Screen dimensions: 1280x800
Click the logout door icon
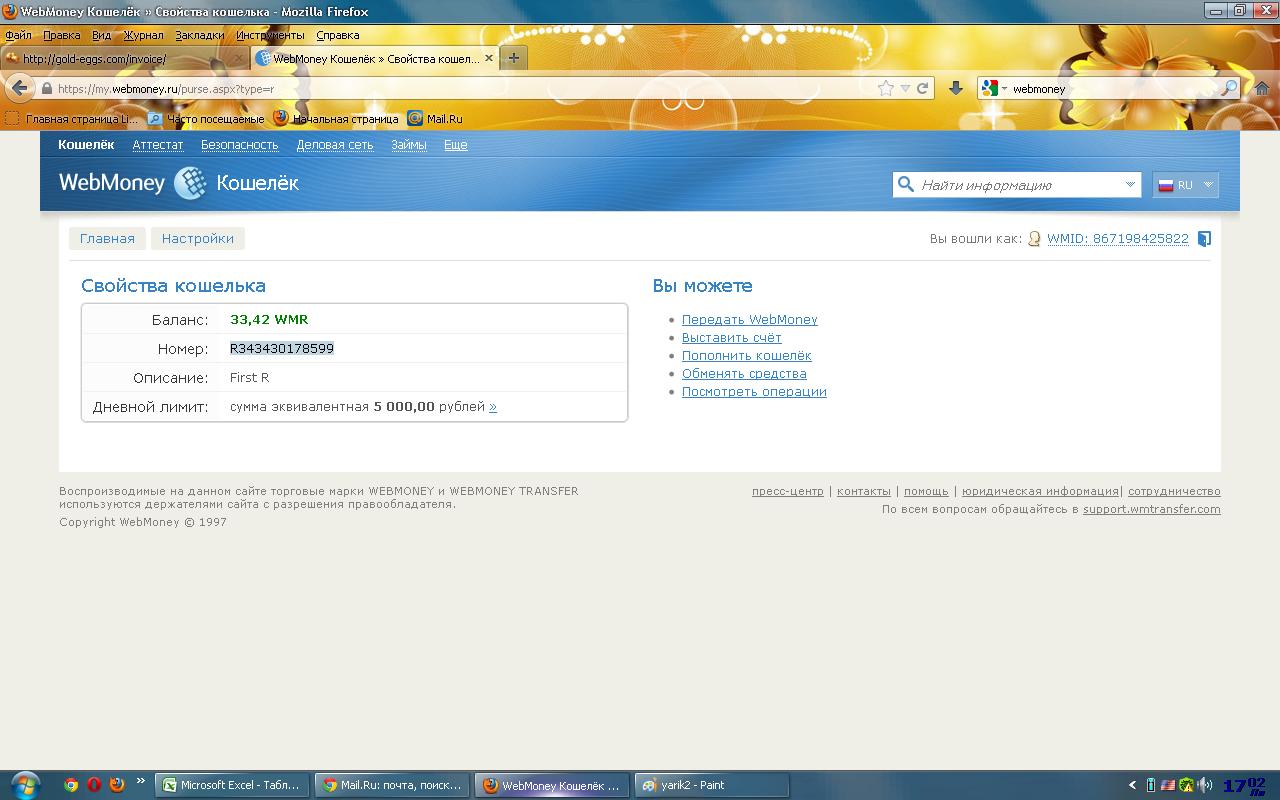(1204, 238)
